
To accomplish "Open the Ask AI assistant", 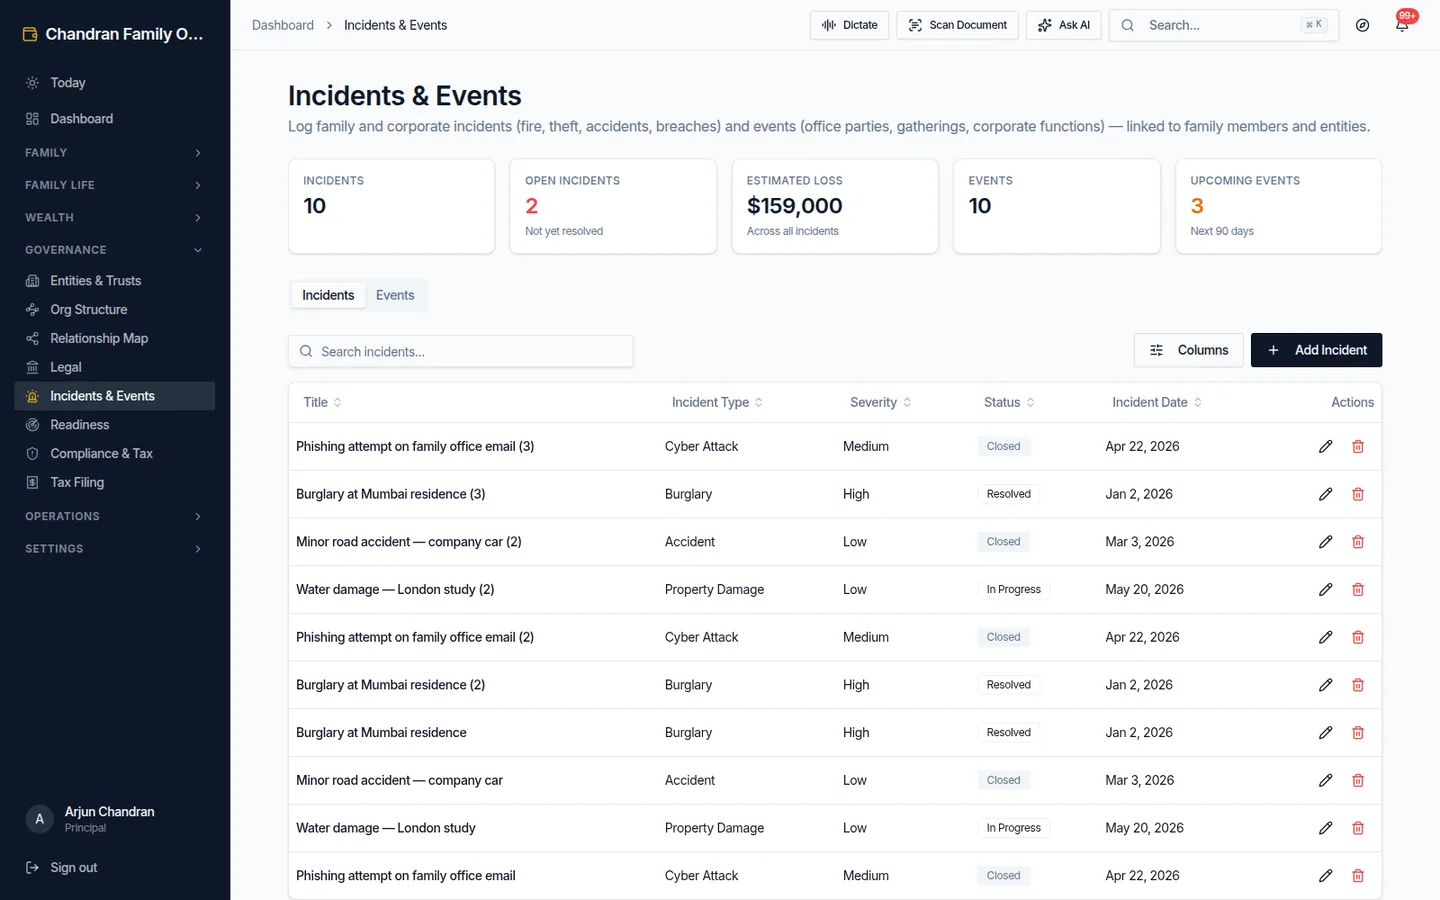I will (1063, 25).
